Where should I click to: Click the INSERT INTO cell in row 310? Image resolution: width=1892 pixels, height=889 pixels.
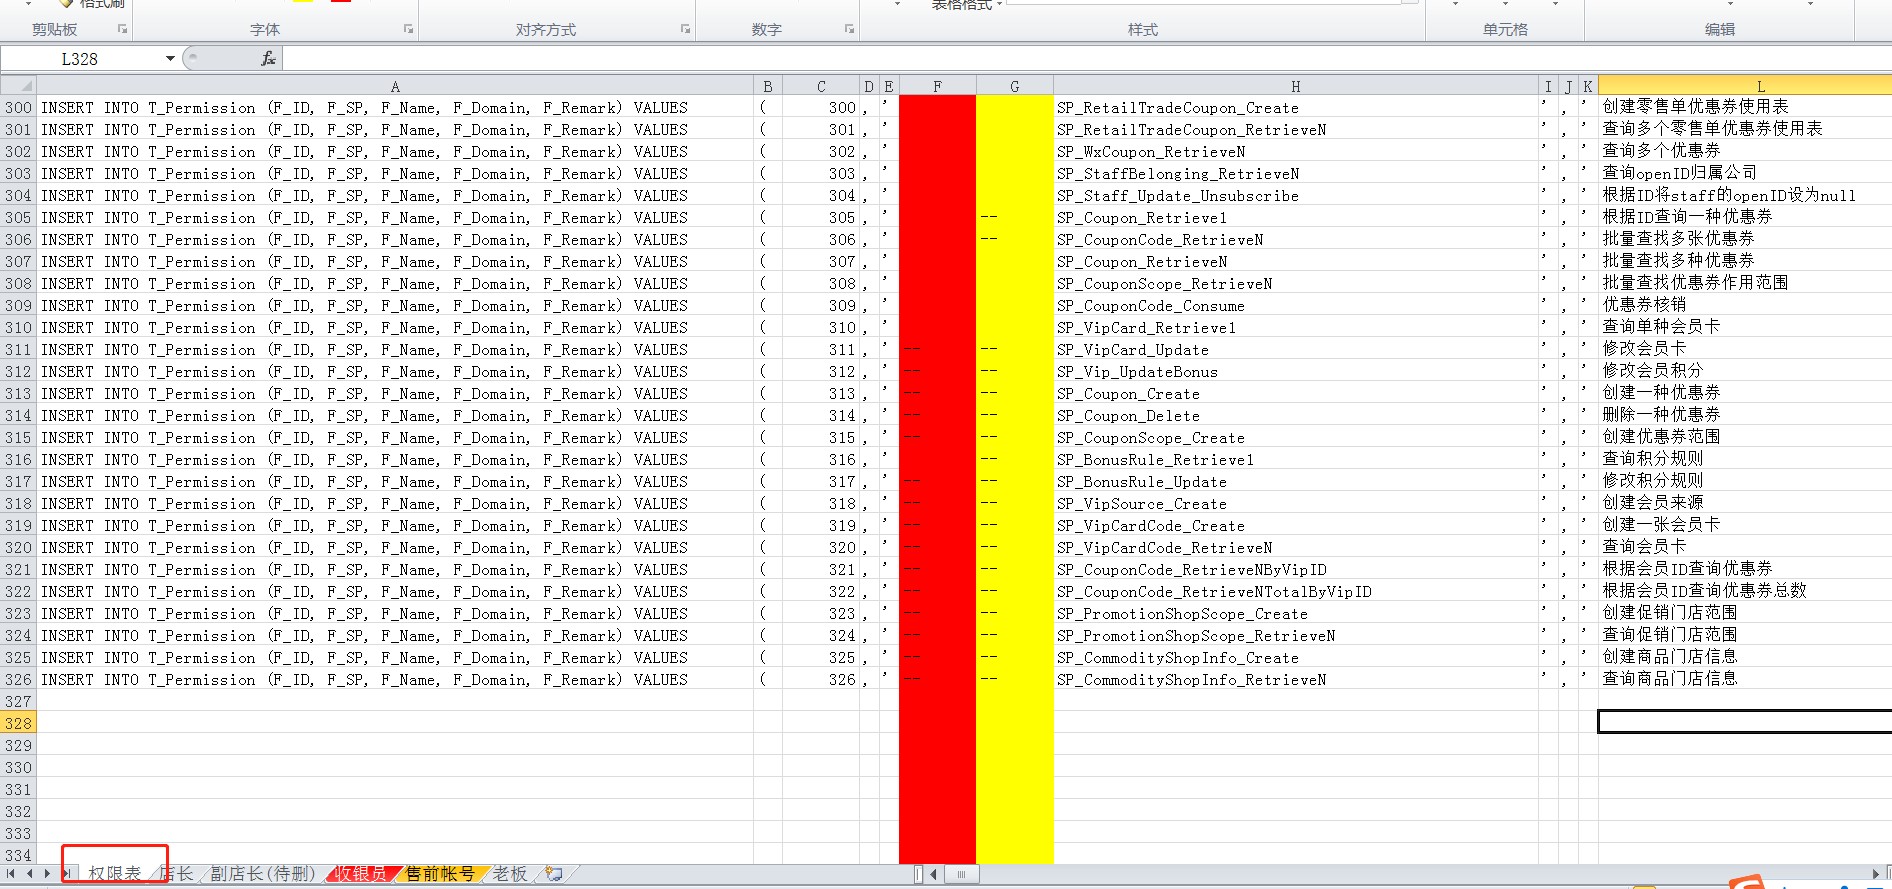pos(395,328)
